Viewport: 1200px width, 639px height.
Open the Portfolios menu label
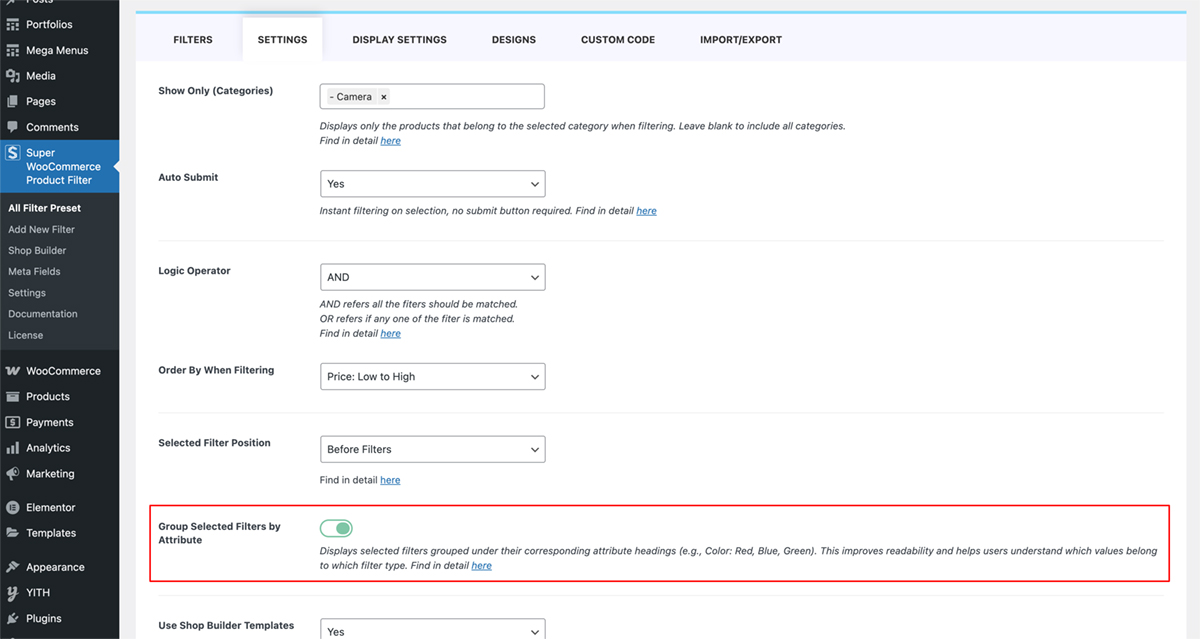pyautogui.click(x=49, y=24)
